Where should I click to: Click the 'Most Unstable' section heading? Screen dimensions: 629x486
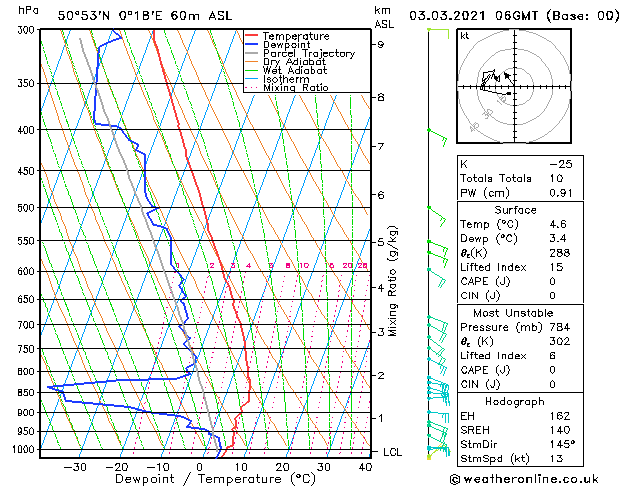click(513, 313)
